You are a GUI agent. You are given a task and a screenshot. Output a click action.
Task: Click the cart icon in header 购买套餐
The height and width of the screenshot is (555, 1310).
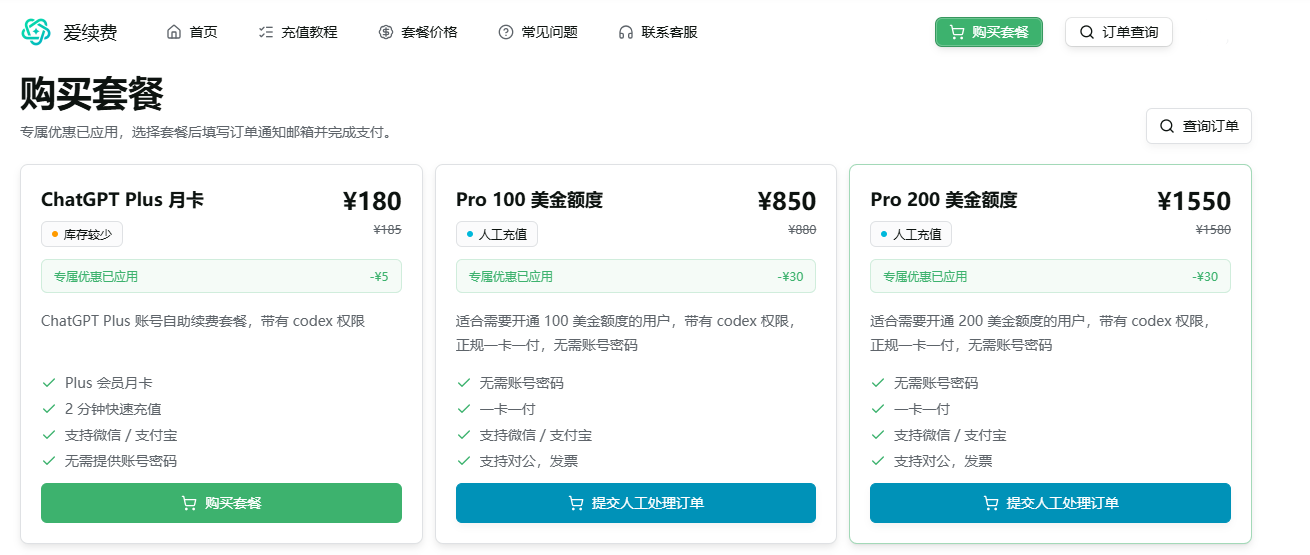coord(957,32)
